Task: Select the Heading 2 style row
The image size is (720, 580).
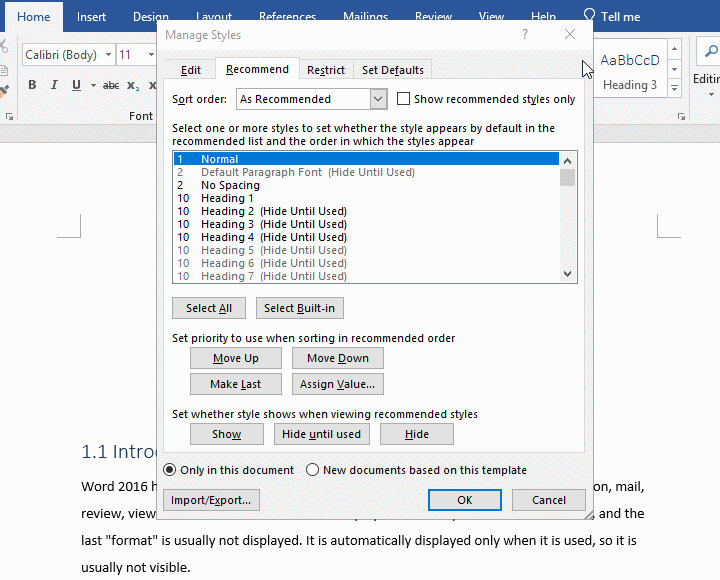Action: coord(366,211)
